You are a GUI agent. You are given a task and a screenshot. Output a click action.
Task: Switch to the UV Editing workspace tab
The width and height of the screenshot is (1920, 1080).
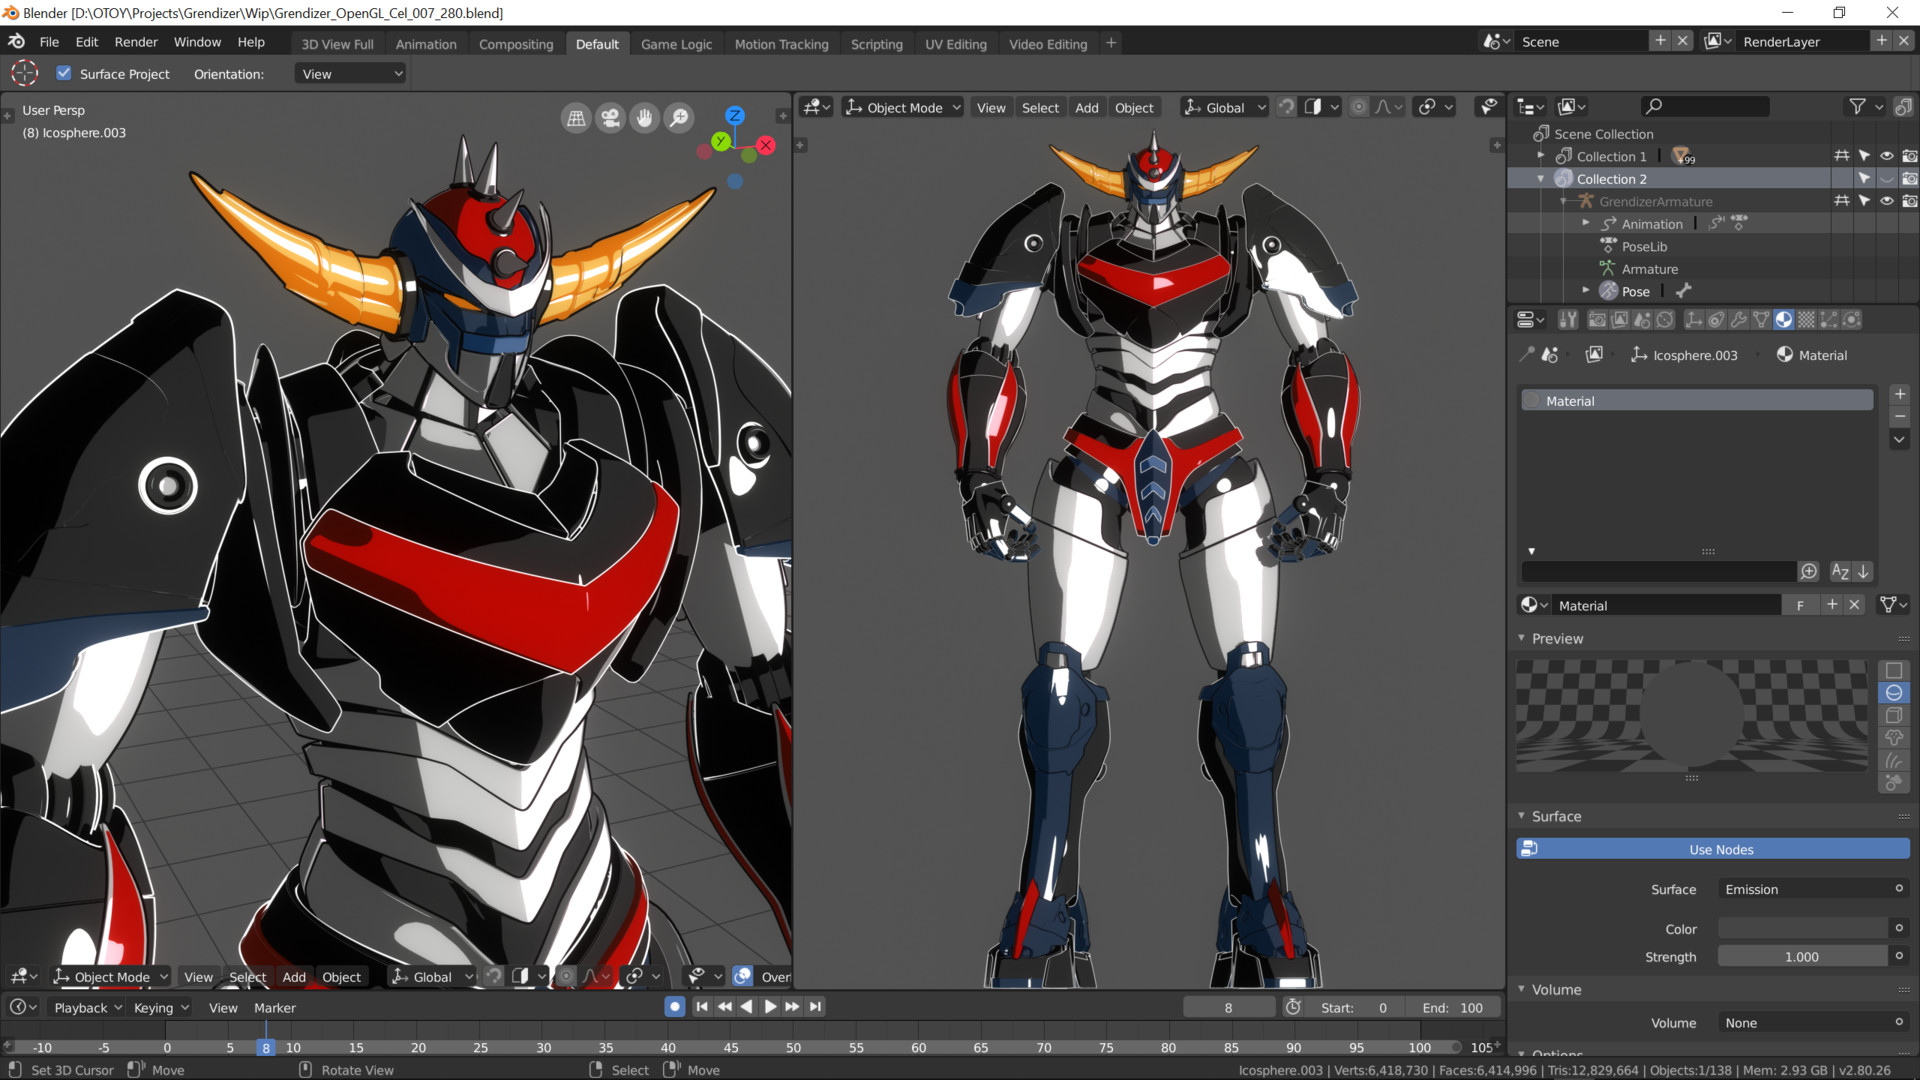coord(955,44)
